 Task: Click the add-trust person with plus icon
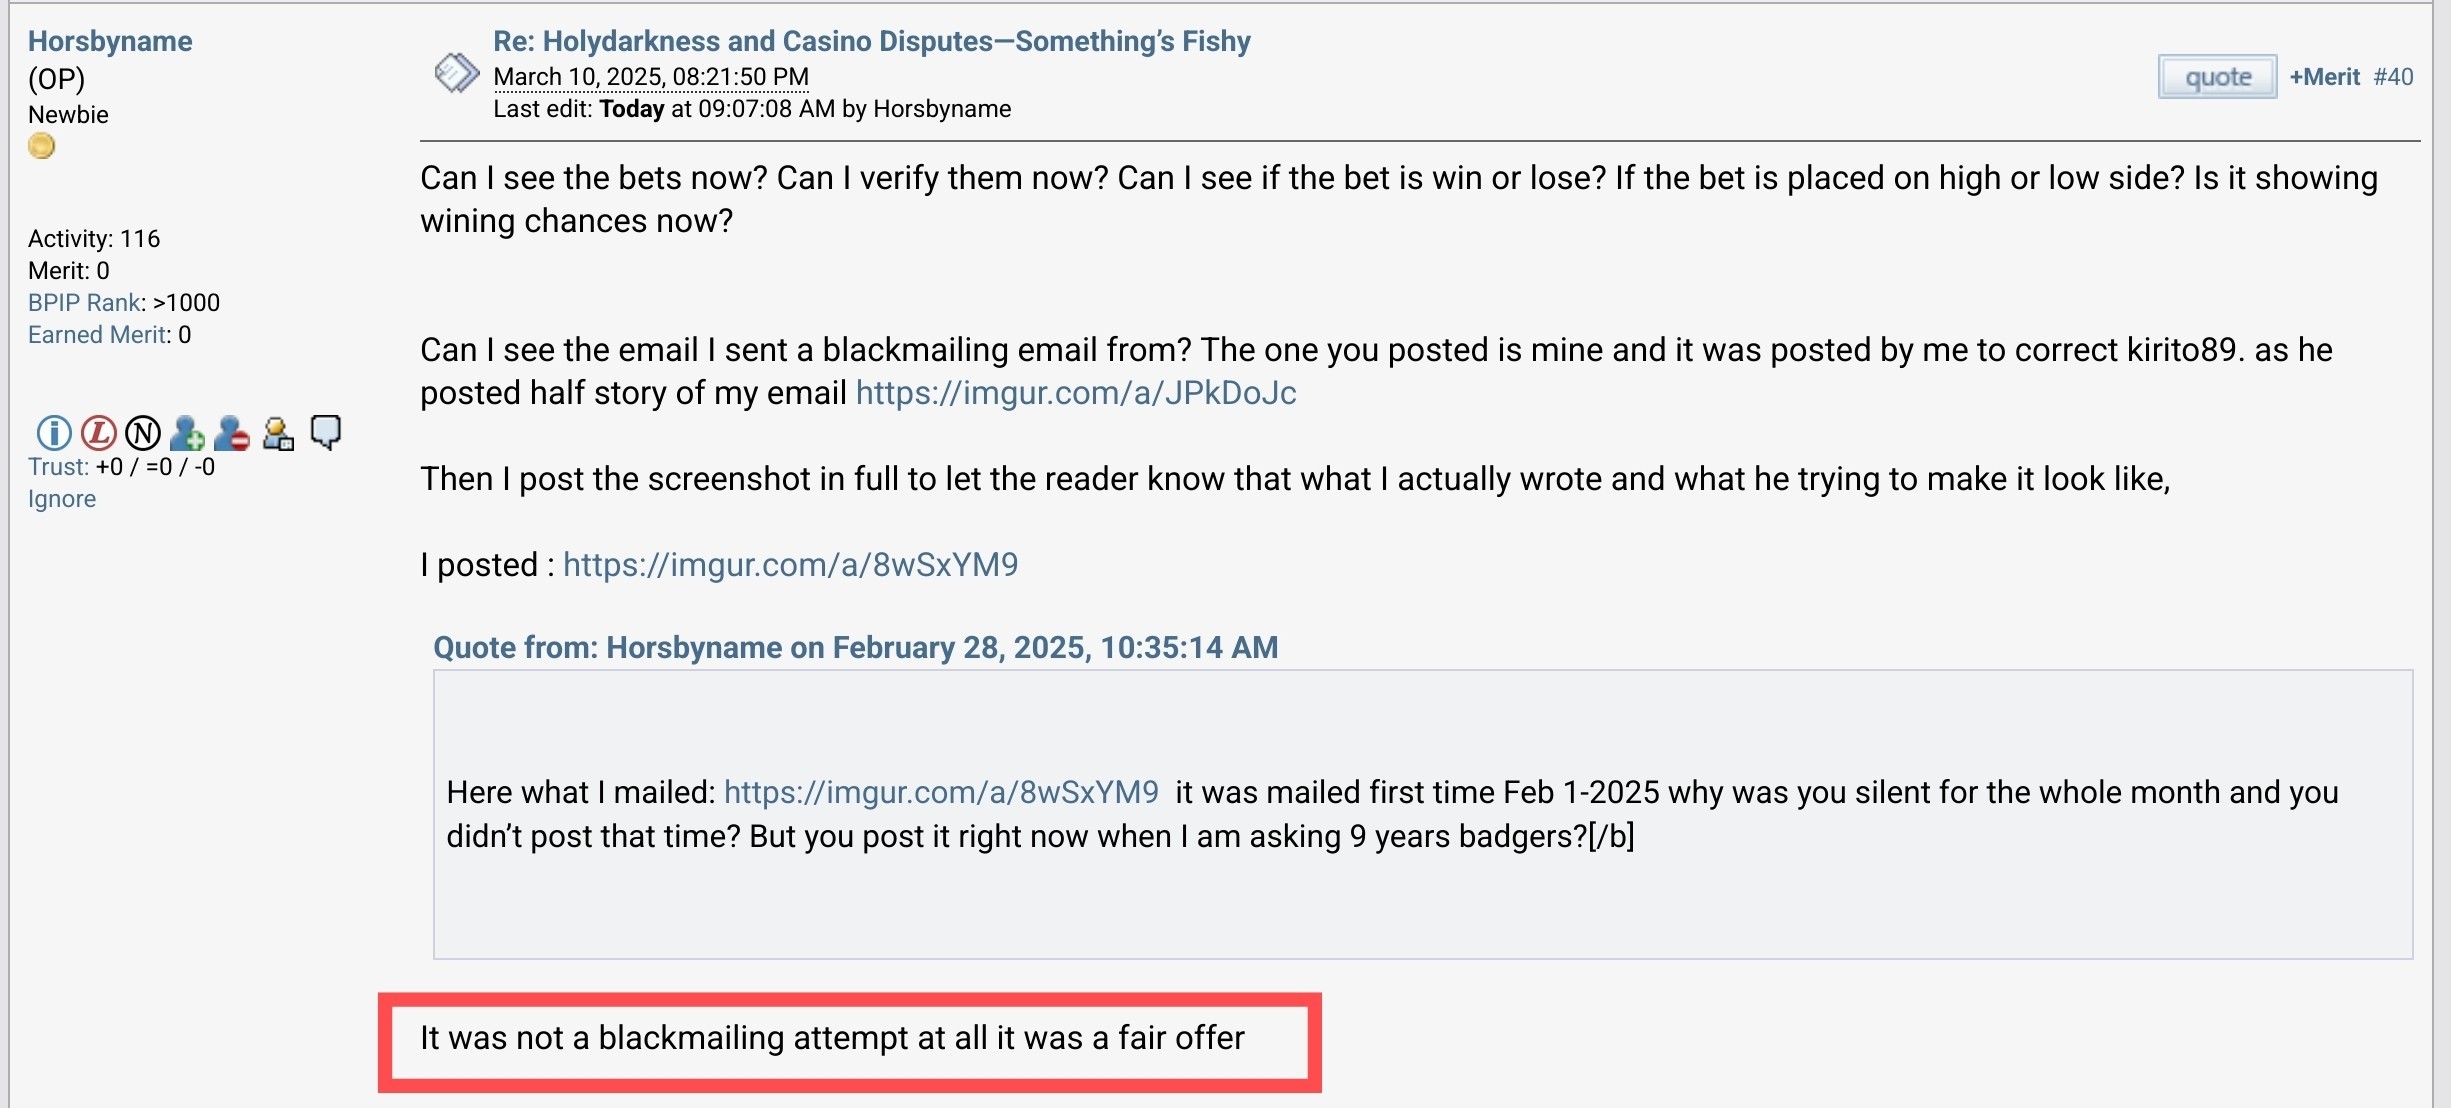tap(187, 433)
